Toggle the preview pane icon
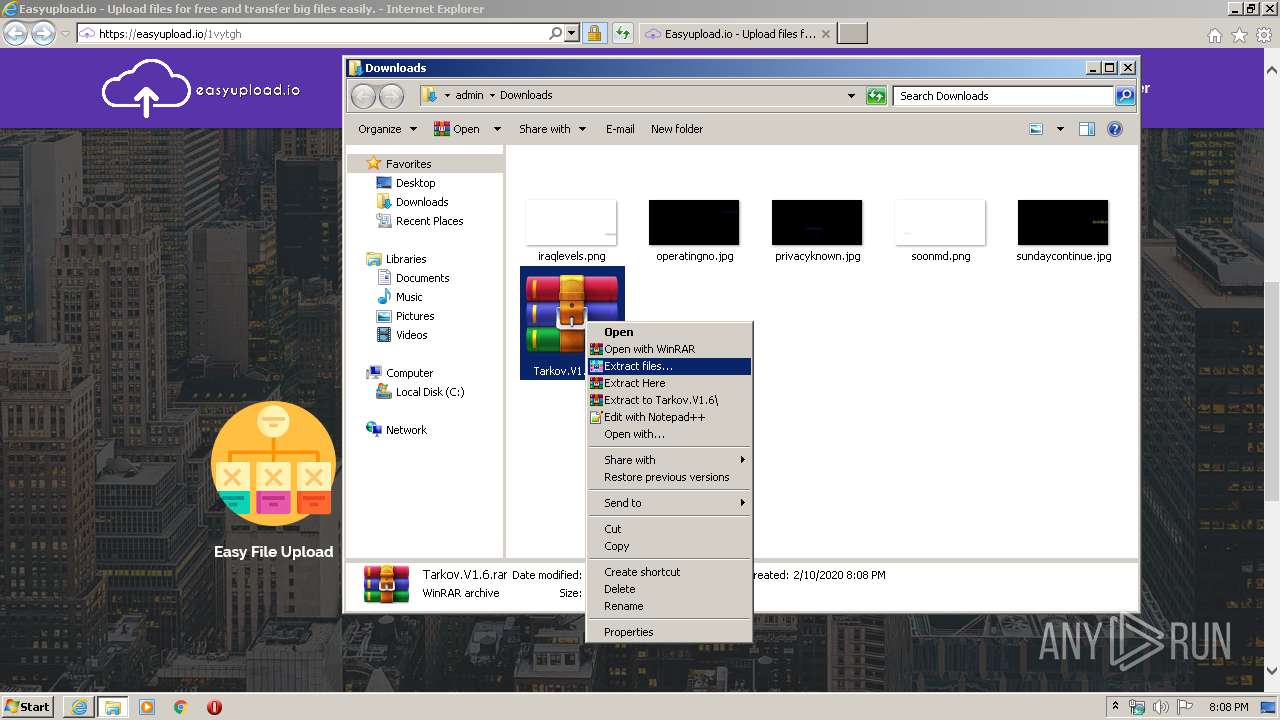Screen dimensions: 1280x720 coord(1087,129)
